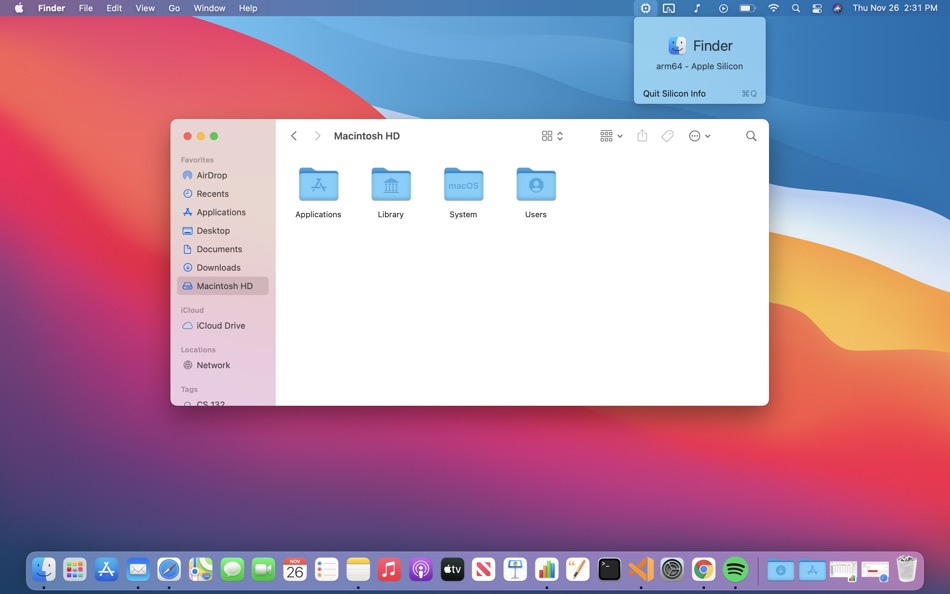This screenshot has width=950, height=594.
Task: Open the Wi-Fi menu bar icon
Action: 773,8
